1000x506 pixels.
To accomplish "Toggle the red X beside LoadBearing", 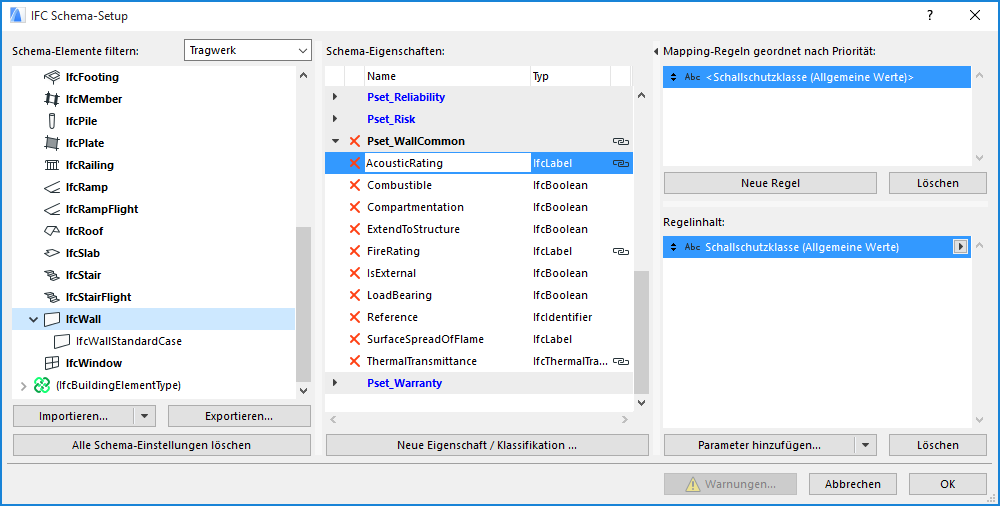I will 354,295.
